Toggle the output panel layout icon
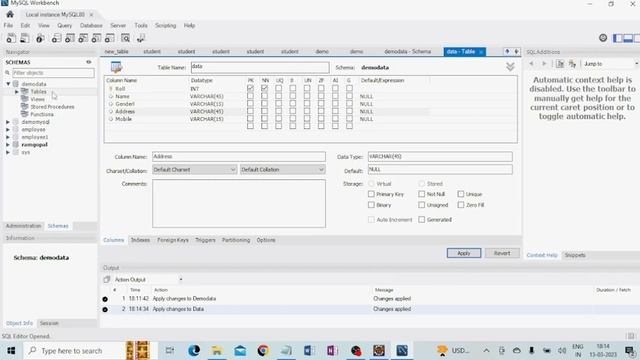 click(628, 38)
